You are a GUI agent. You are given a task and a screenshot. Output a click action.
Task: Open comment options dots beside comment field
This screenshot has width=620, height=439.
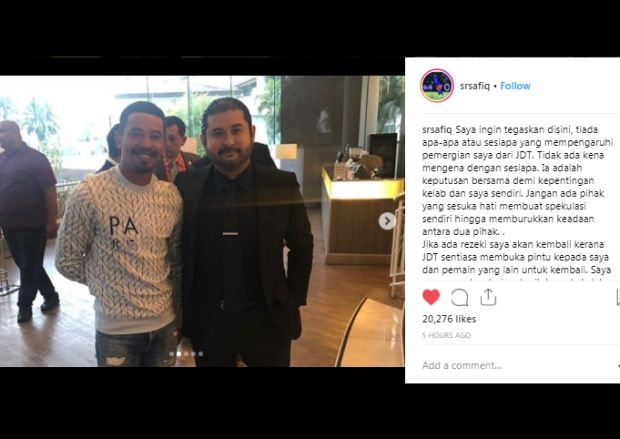(x=618, y=365)
